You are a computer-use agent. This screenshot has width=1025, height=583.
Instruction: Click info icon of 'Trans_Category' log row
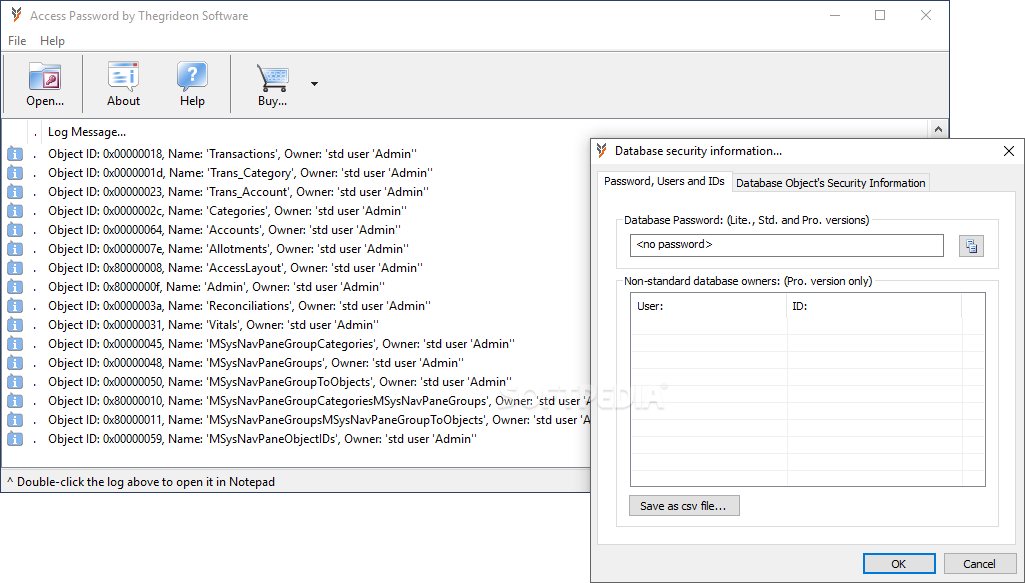15,173
